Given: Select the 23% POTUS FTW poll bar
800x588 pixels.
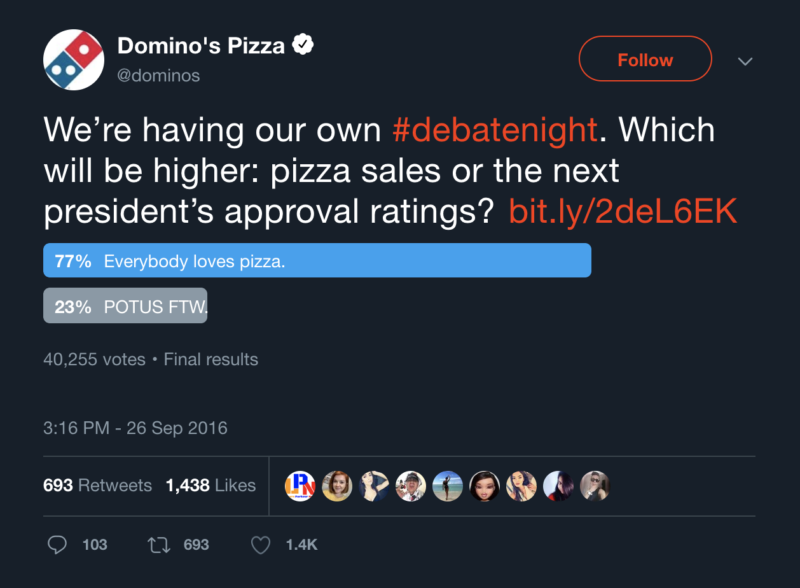Looking at the screenshot, I should coord(125,307).
